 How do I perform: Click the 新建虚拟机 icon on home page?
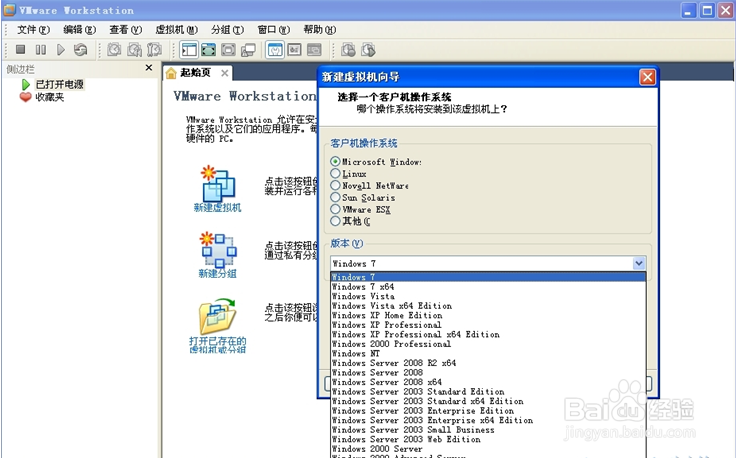(x=217, y=183)
